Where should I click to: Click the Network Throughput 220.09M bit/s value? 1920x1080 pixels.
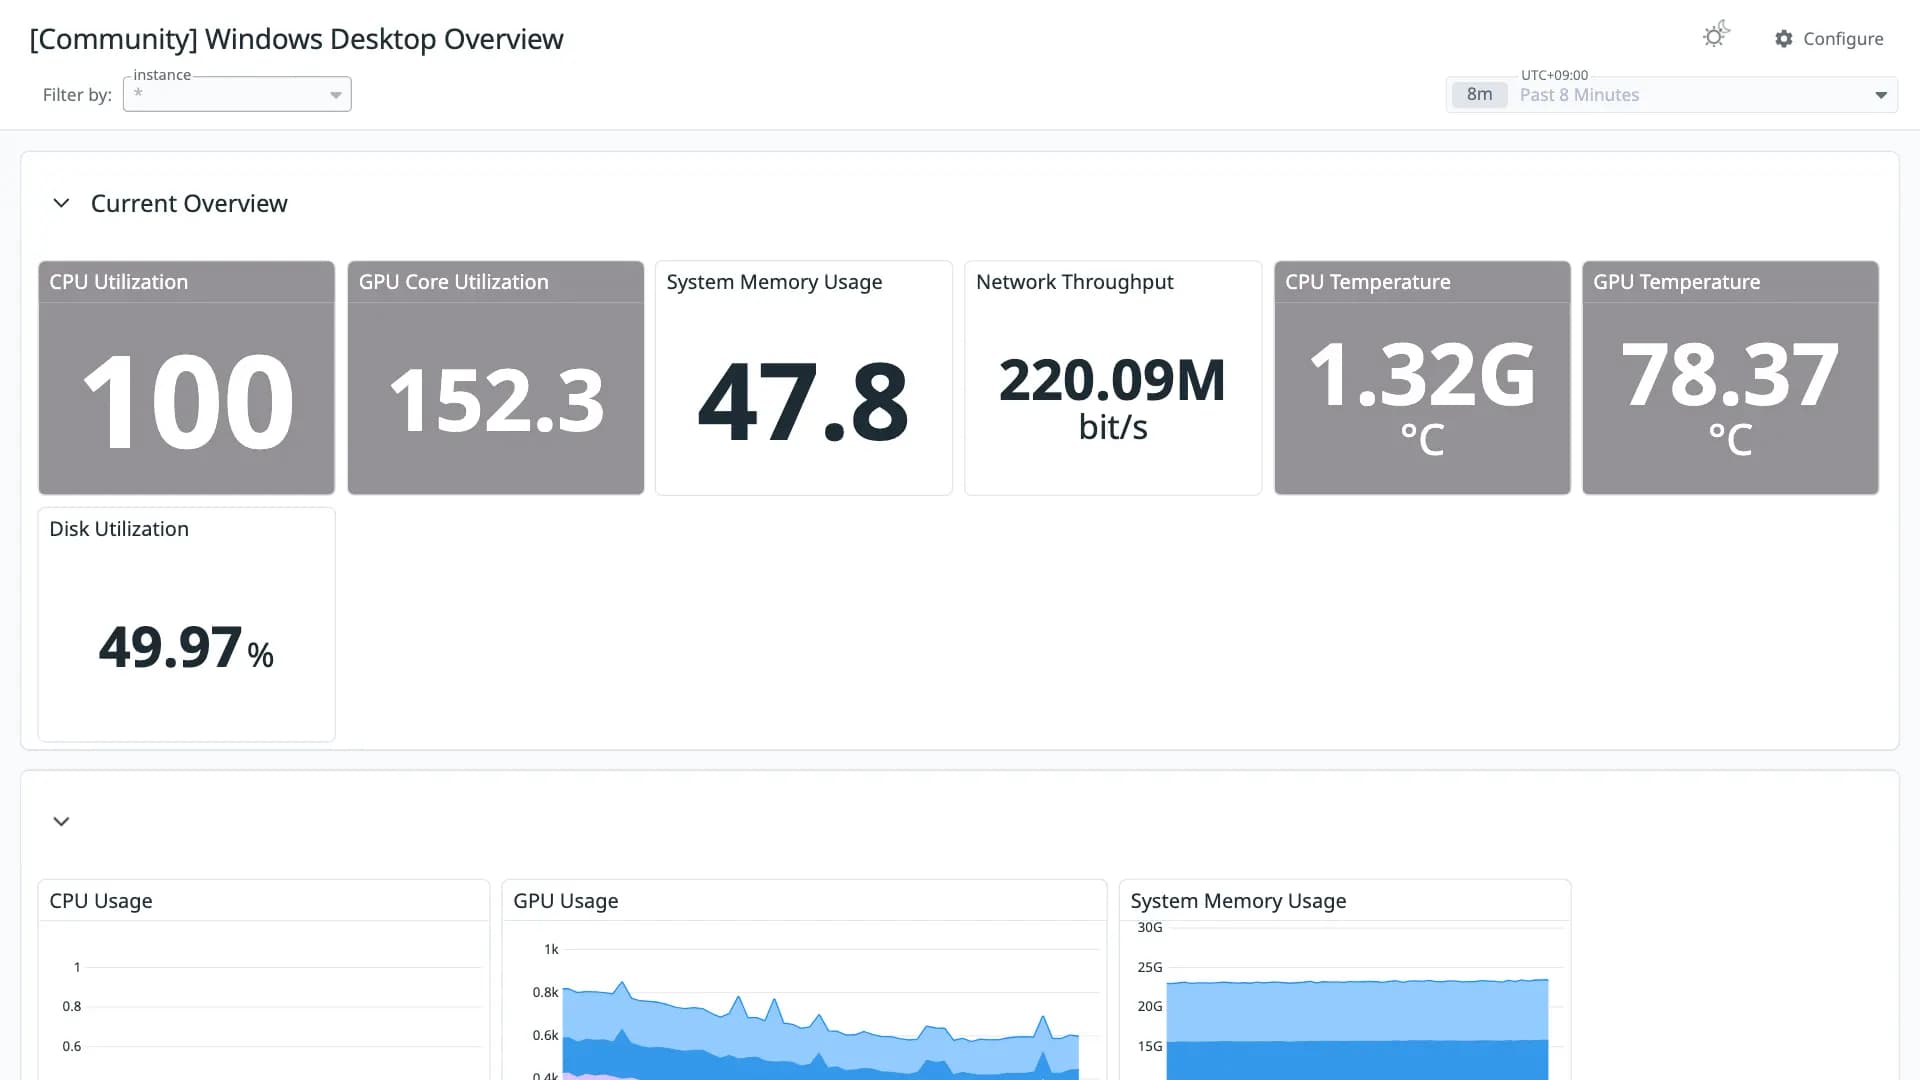click(1112, 398)
